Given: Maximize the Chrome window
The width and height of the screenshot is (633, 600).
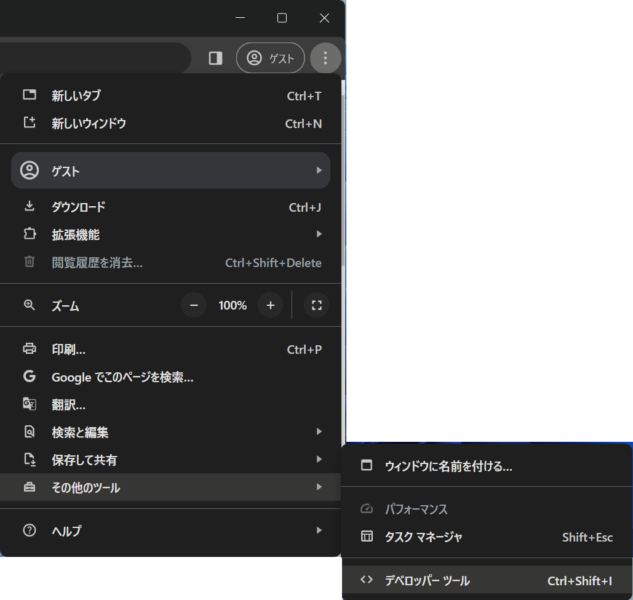Looking at the screenshot, I should (282, 18).
